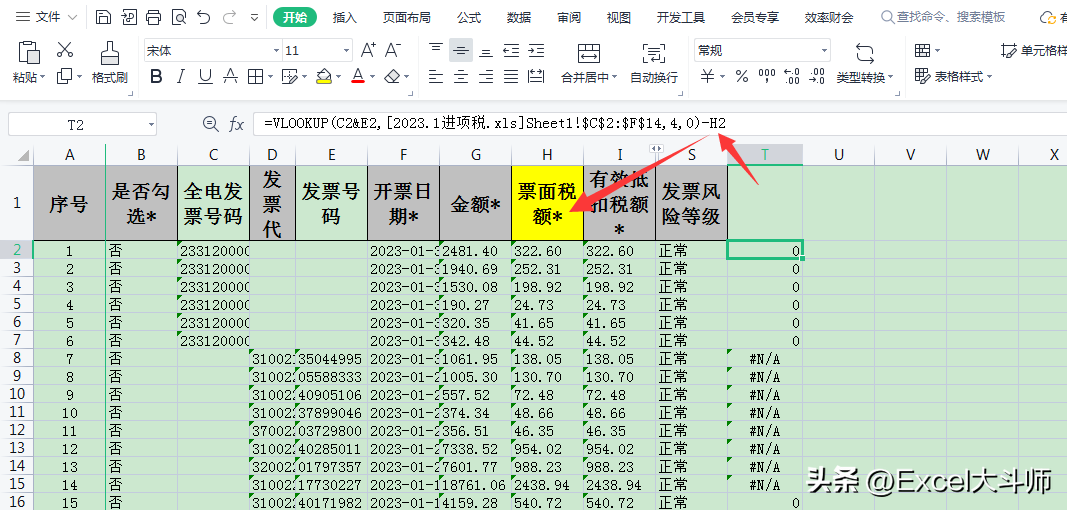Decrease font size with A- icon
This screenshot has width=1067, height=510.
[x=393, y=50]
